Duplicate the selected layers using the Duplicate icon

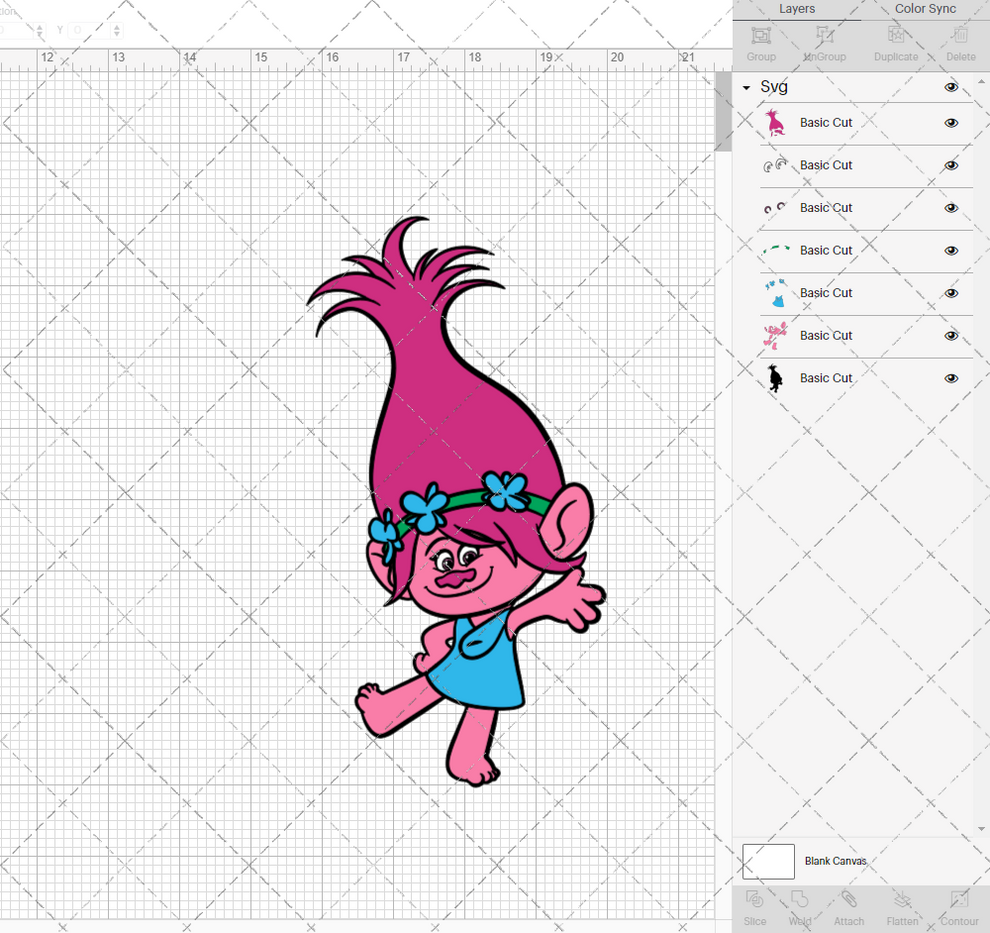(x=895, y=42)
